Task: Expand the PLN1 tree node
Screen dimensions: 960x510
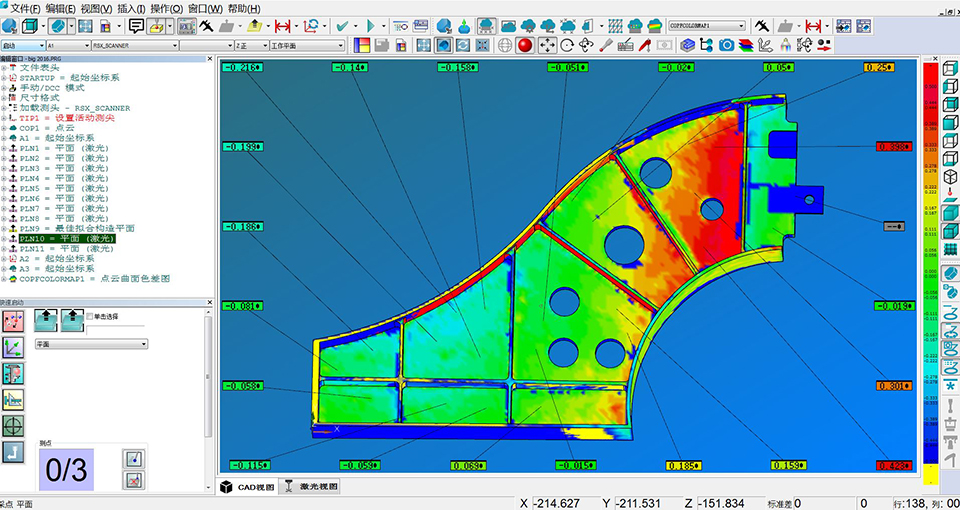Action: coord(4,148)
